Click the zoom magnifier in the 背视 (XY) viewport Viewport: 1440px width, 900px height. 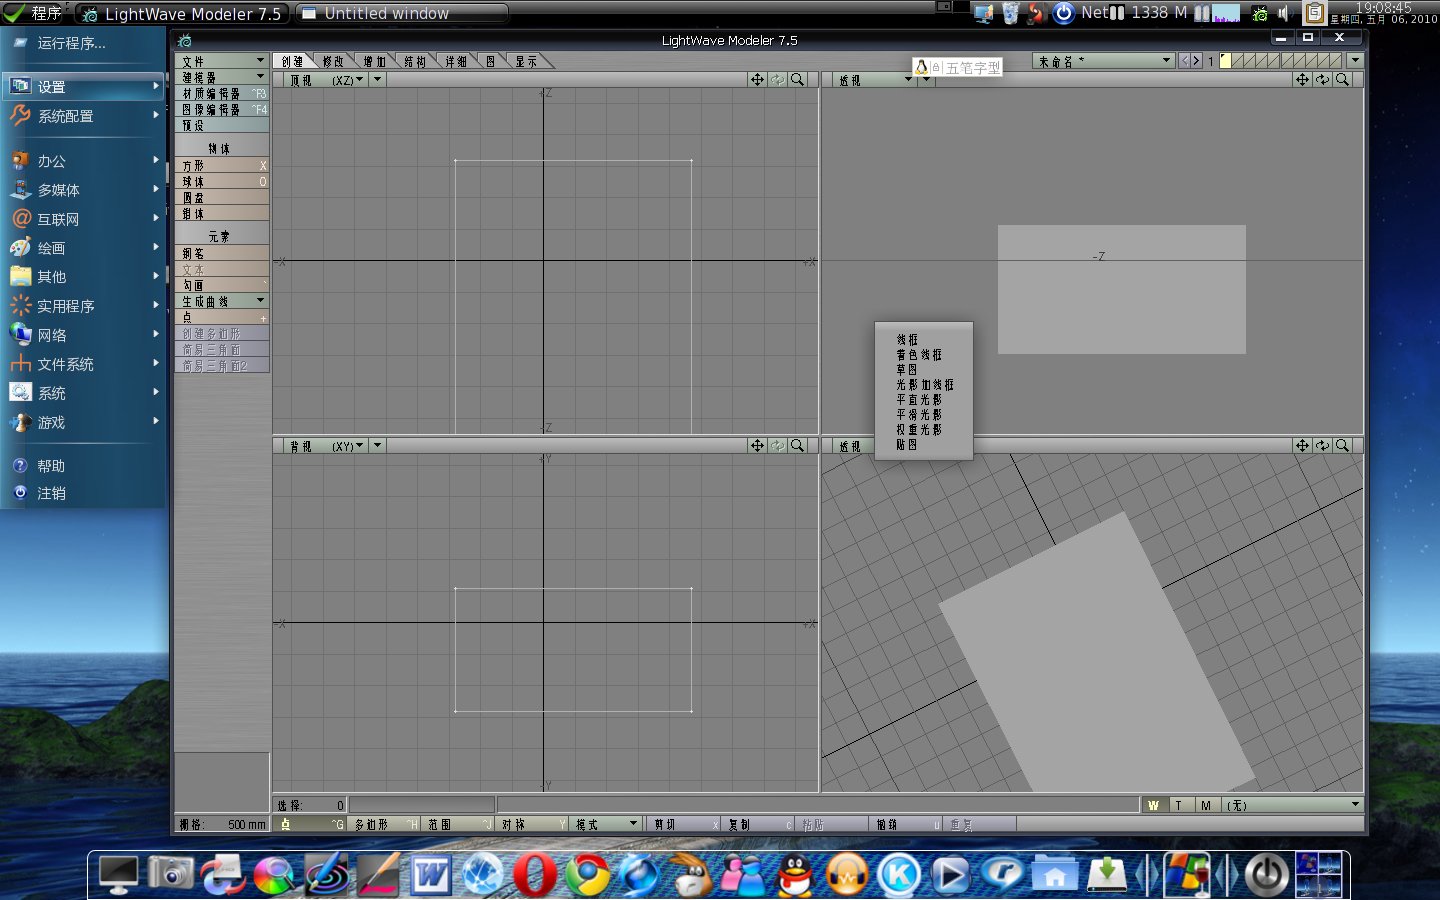coord(797,445)
